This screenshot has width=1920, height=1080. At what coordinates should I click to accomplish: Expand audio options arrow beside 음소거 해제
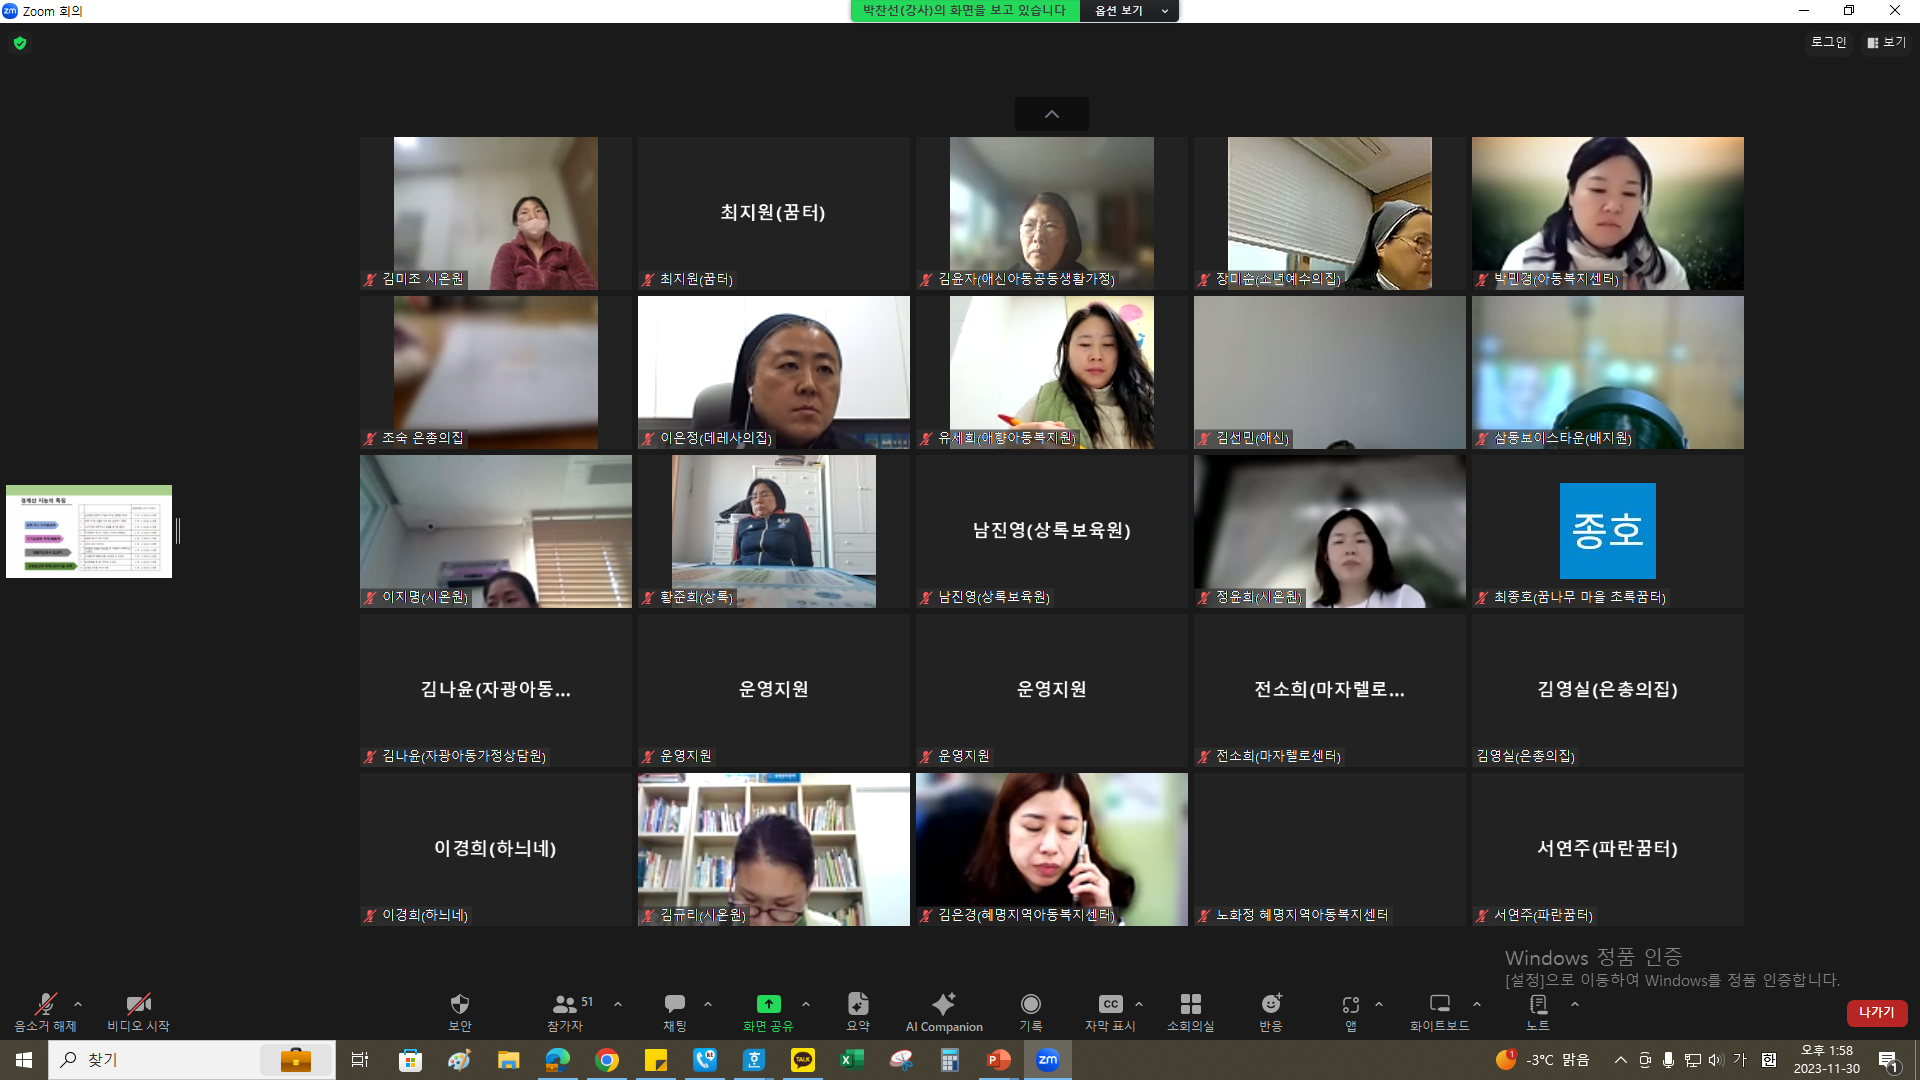point(78,1004)
